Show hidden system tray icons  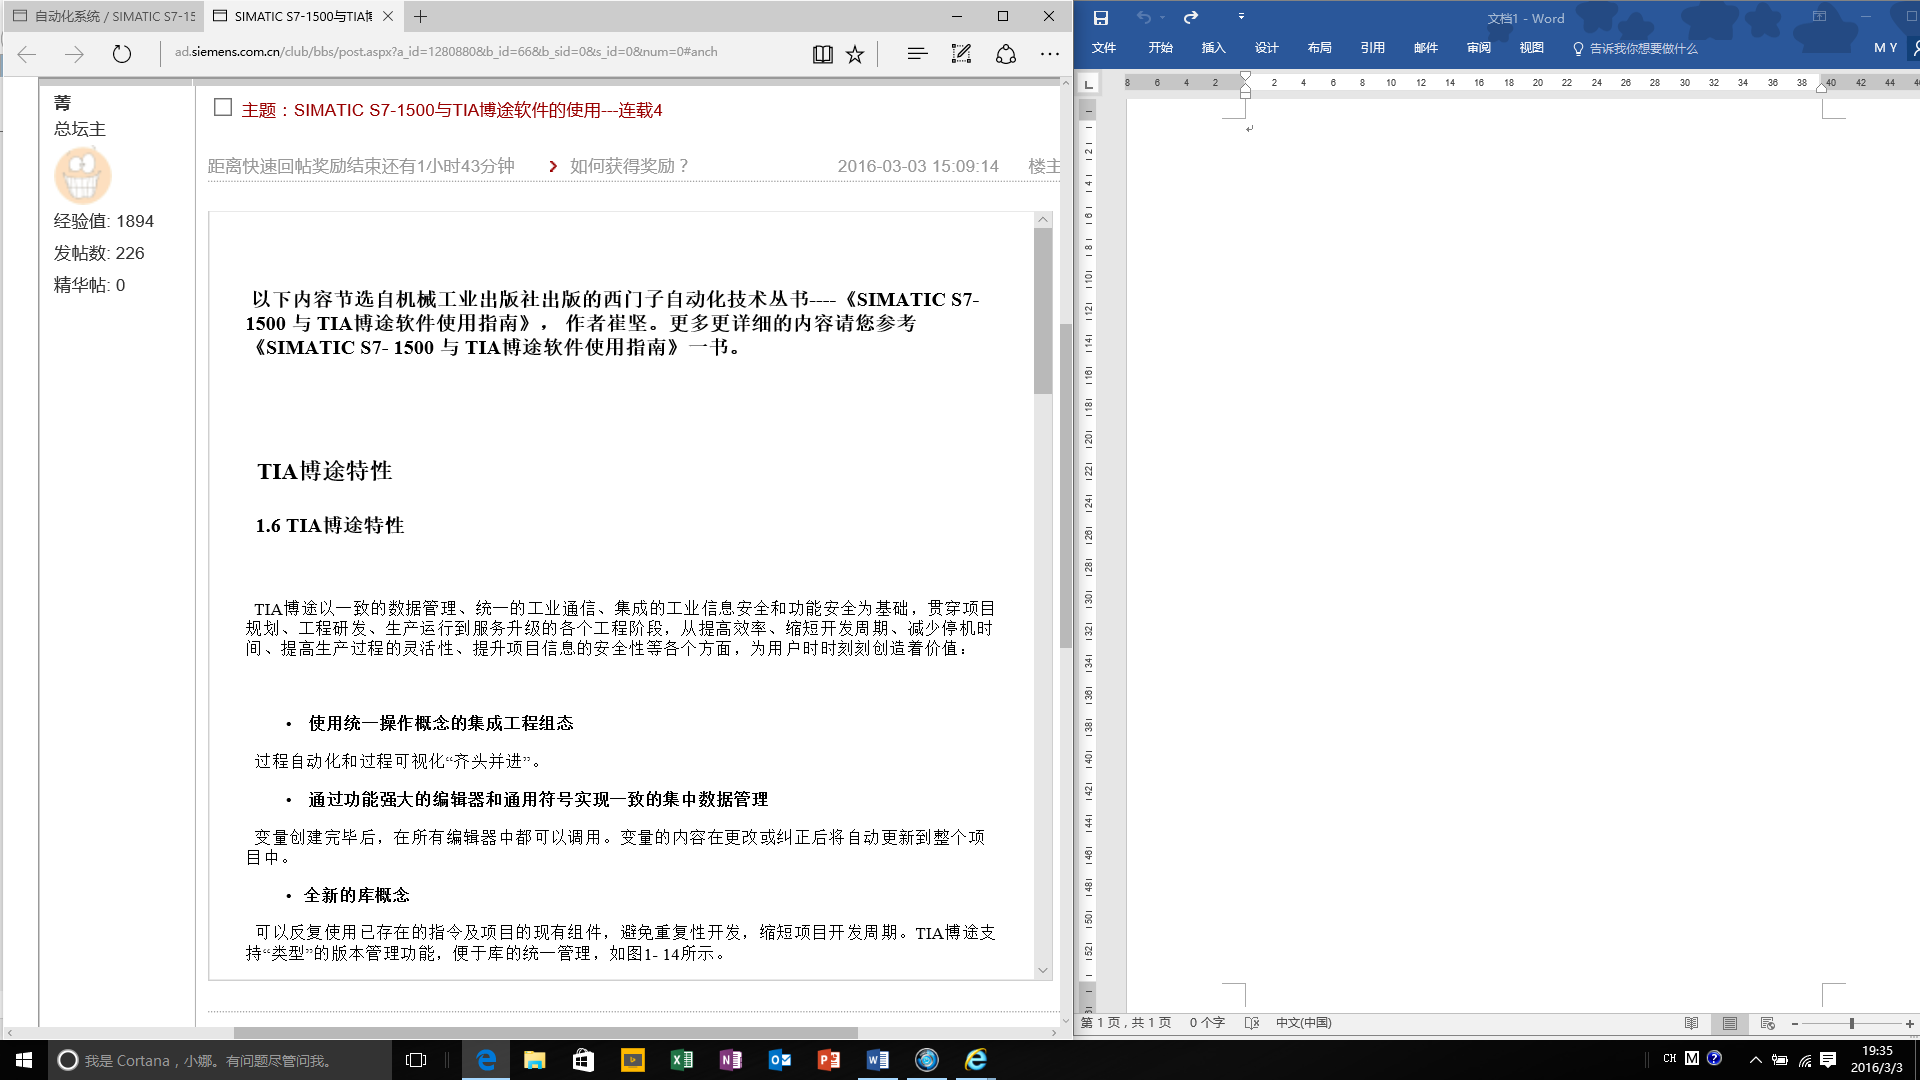tap(1755, 1060)
